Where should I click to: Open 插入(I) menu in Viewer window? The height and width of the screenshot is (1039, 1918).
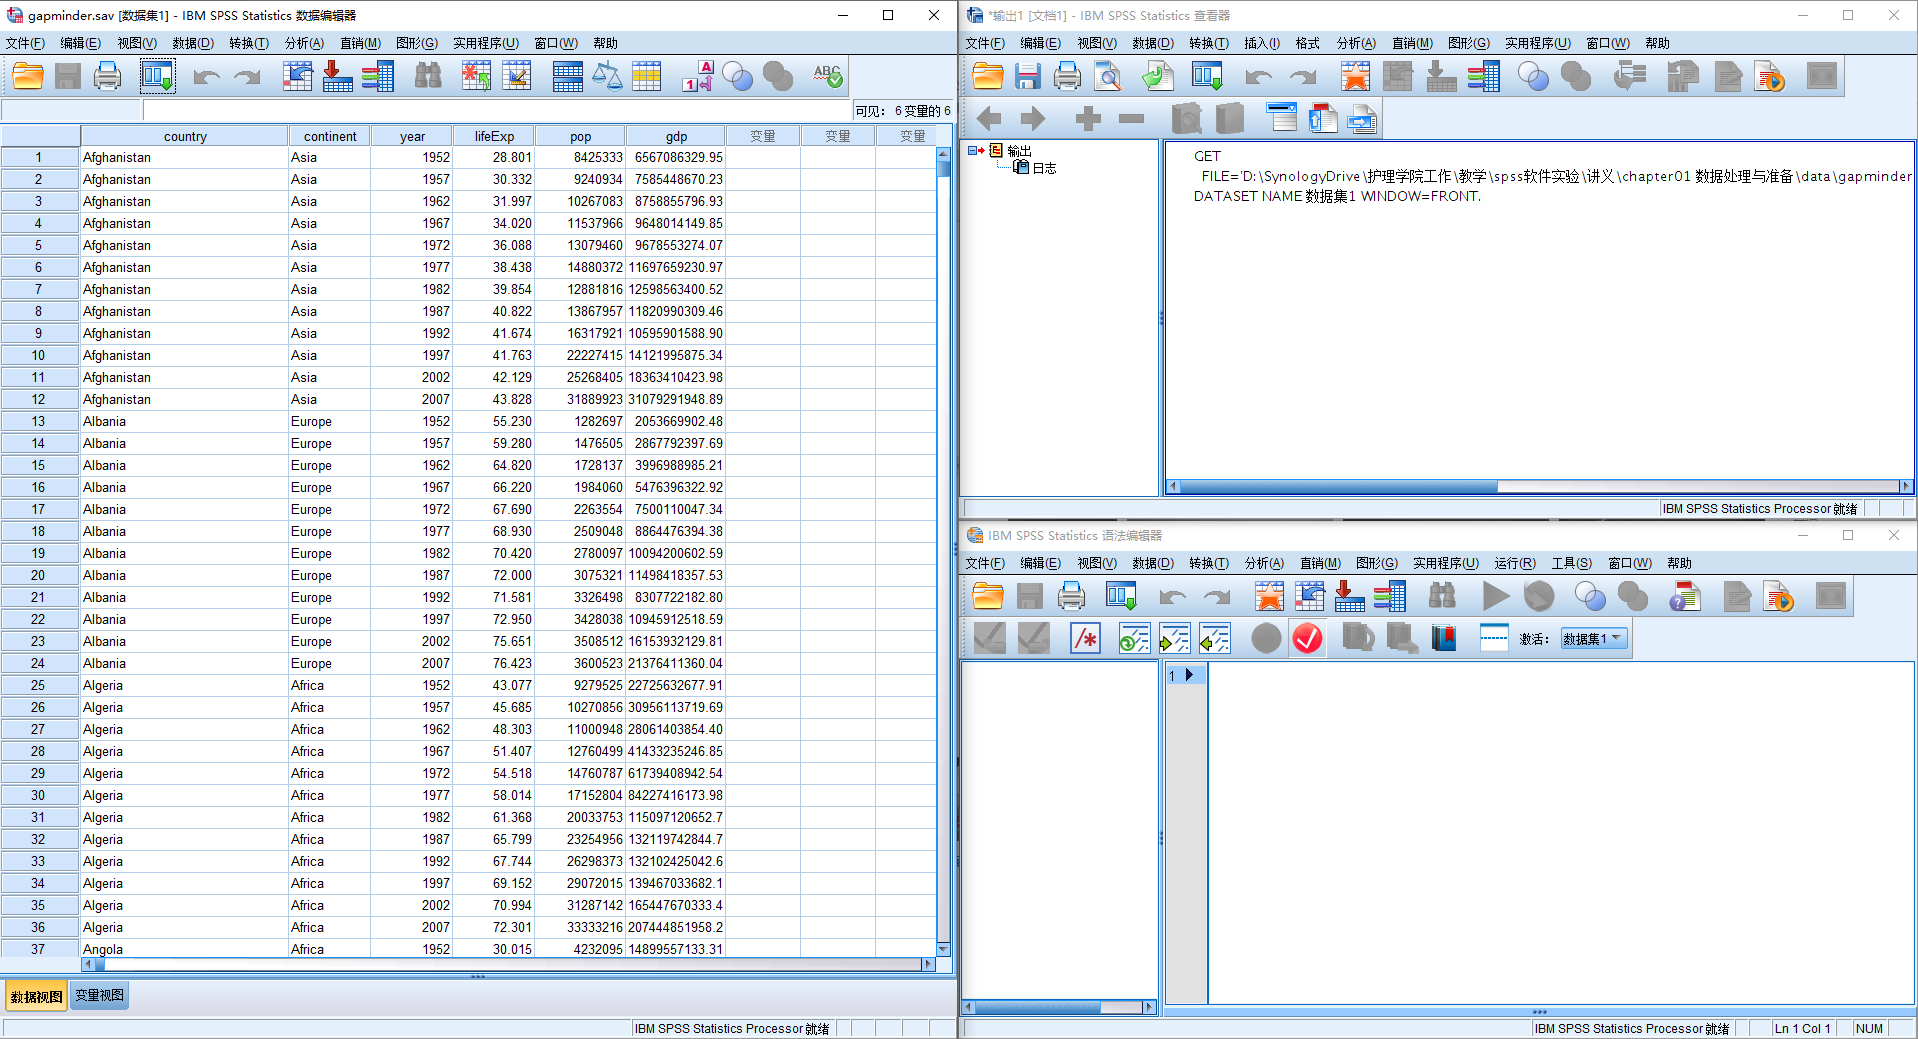(x=1262, y=43)
